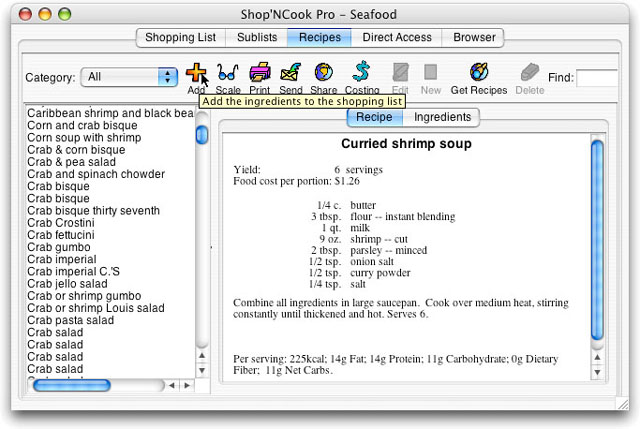640x429 pixels.
Task: Select the Recipe view tab
Action: (x=374, y=117)
